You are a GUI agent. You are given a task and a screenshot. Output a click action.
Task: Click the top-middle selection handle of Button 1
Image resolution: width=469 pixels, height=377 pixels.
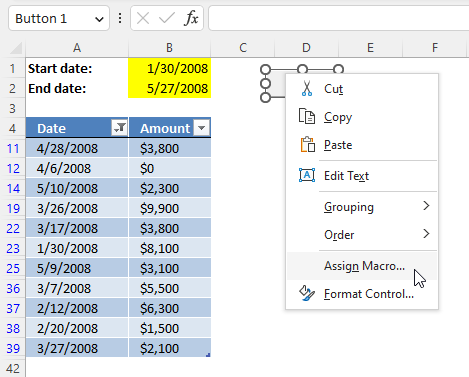click(x=302, y=69)
